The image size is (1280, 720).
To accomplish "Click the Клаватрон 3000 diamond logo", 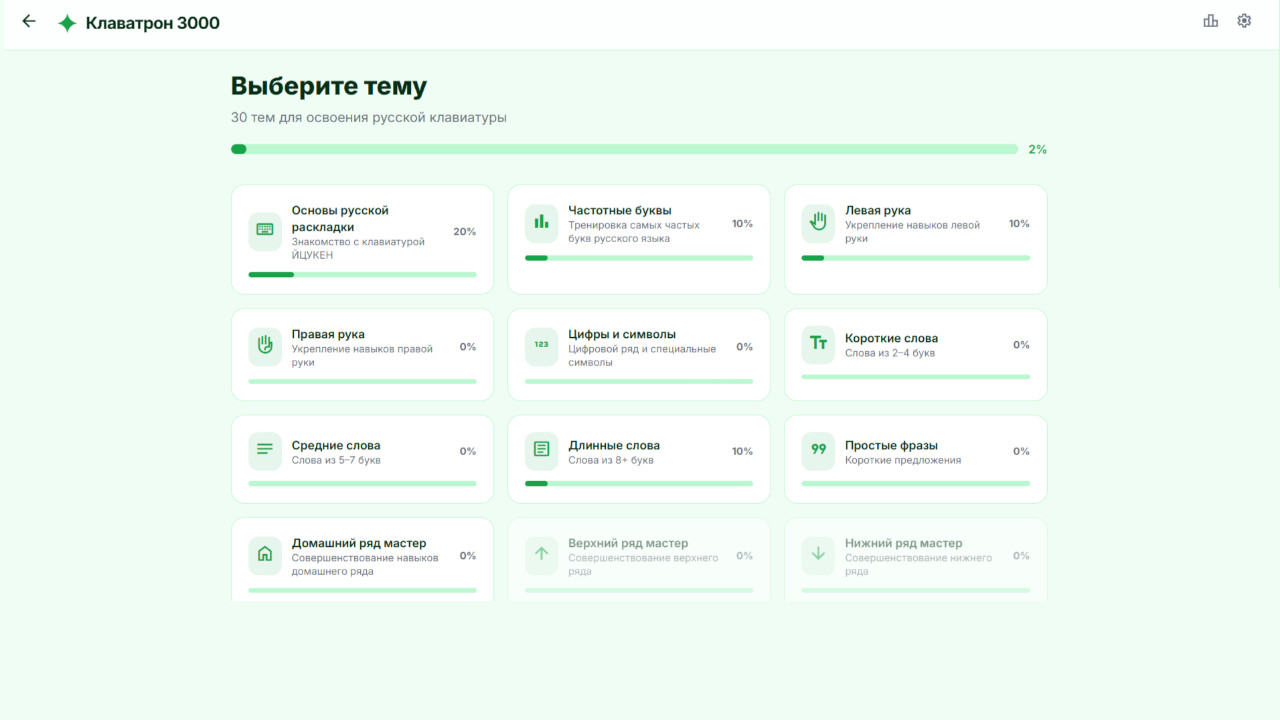I will tap(66, 22).
